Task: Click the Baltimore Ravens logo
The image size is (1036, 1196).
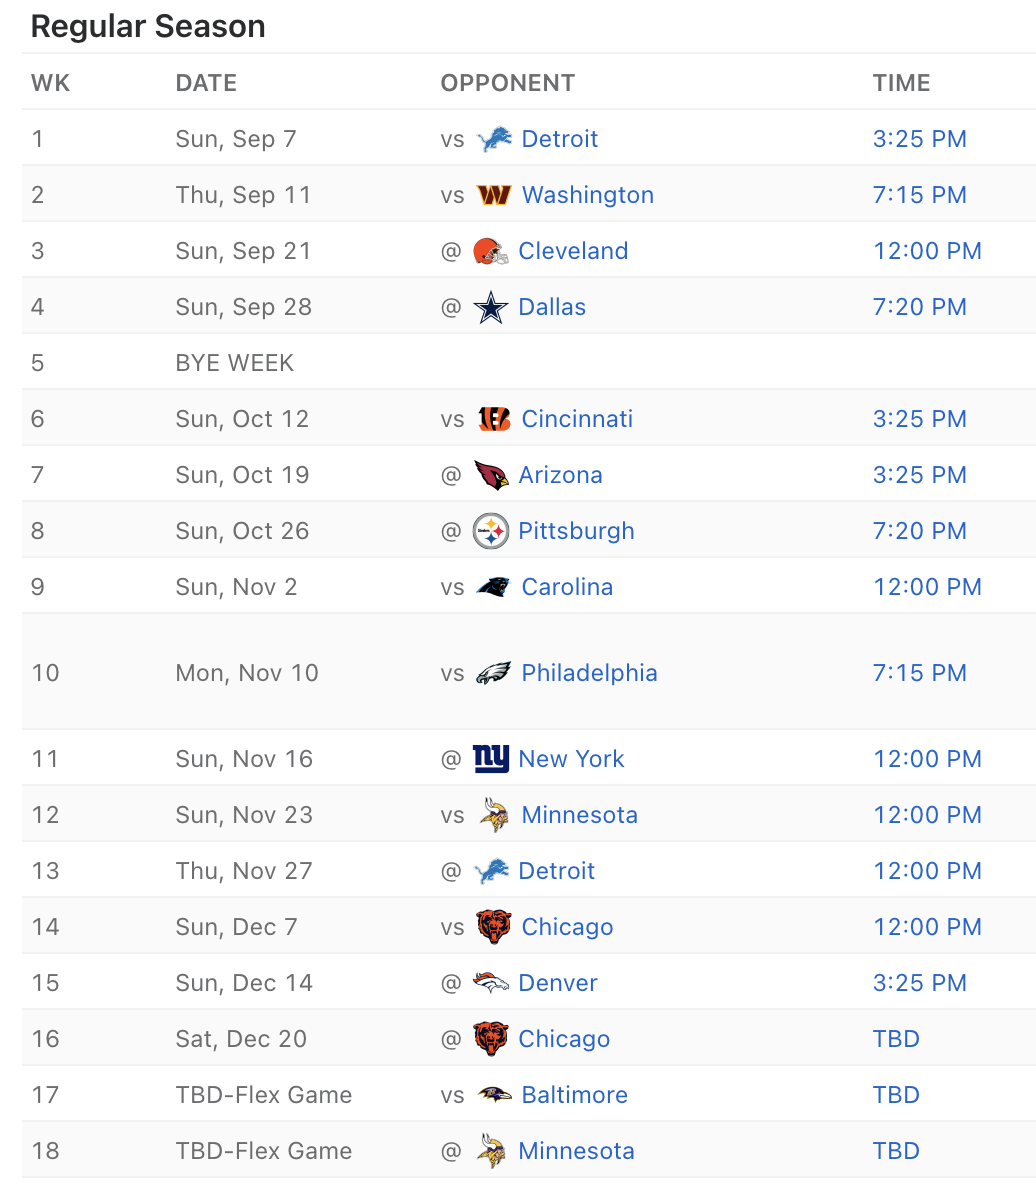Action: (x=494, y=1095)
